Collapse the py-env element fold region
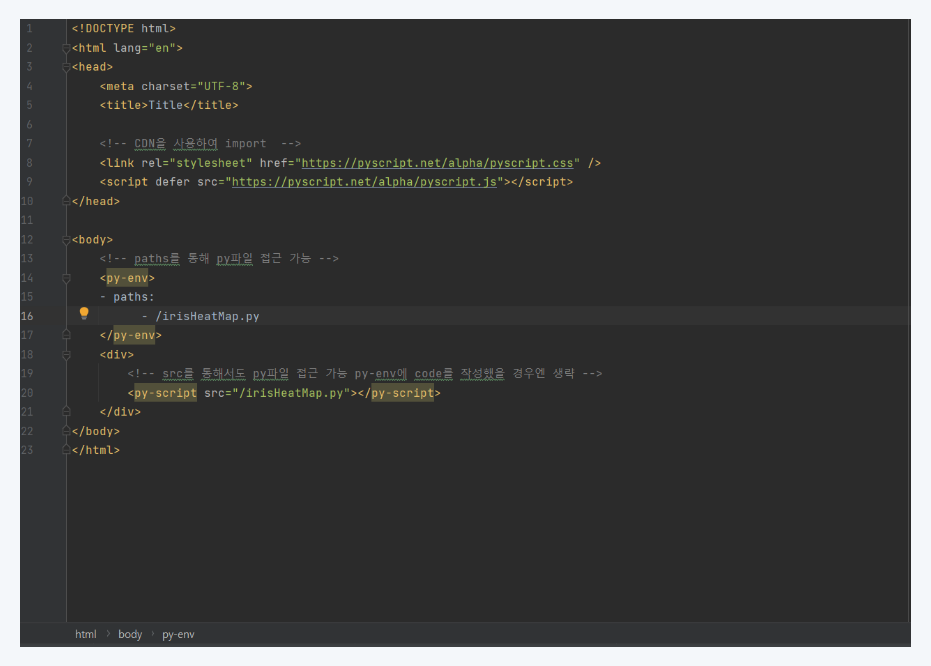 [65, 277]
